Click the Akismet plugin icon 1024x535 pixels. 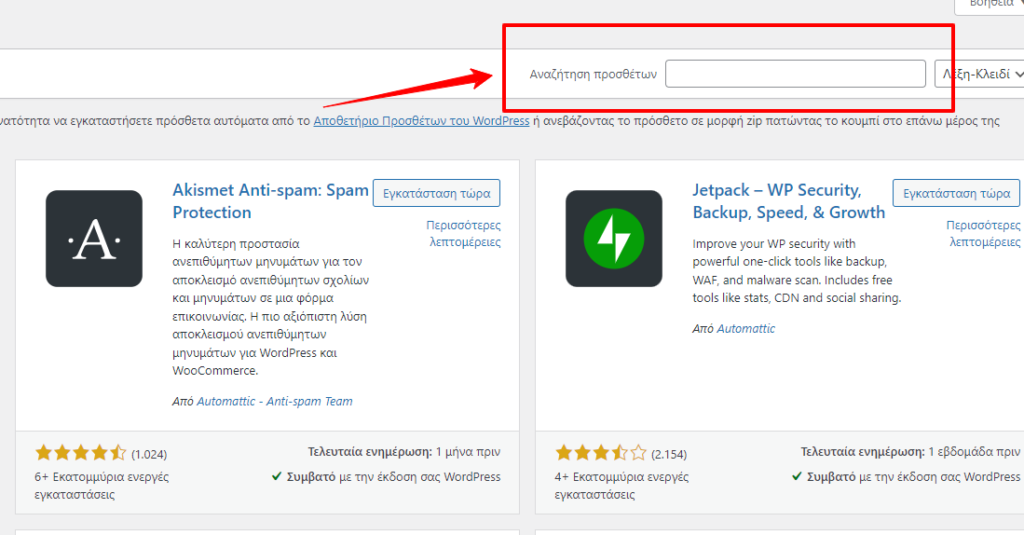pos(94,238)
